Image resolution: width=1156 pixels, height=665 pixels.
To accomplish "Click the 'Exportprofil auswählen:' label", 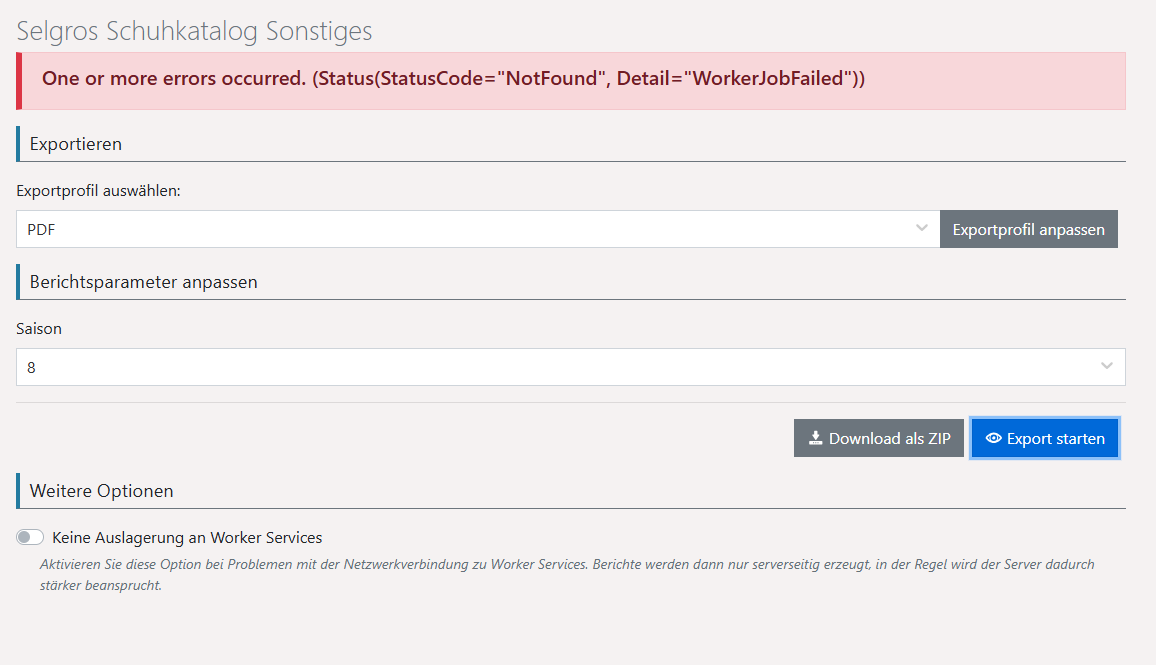I will coord(98,191).
